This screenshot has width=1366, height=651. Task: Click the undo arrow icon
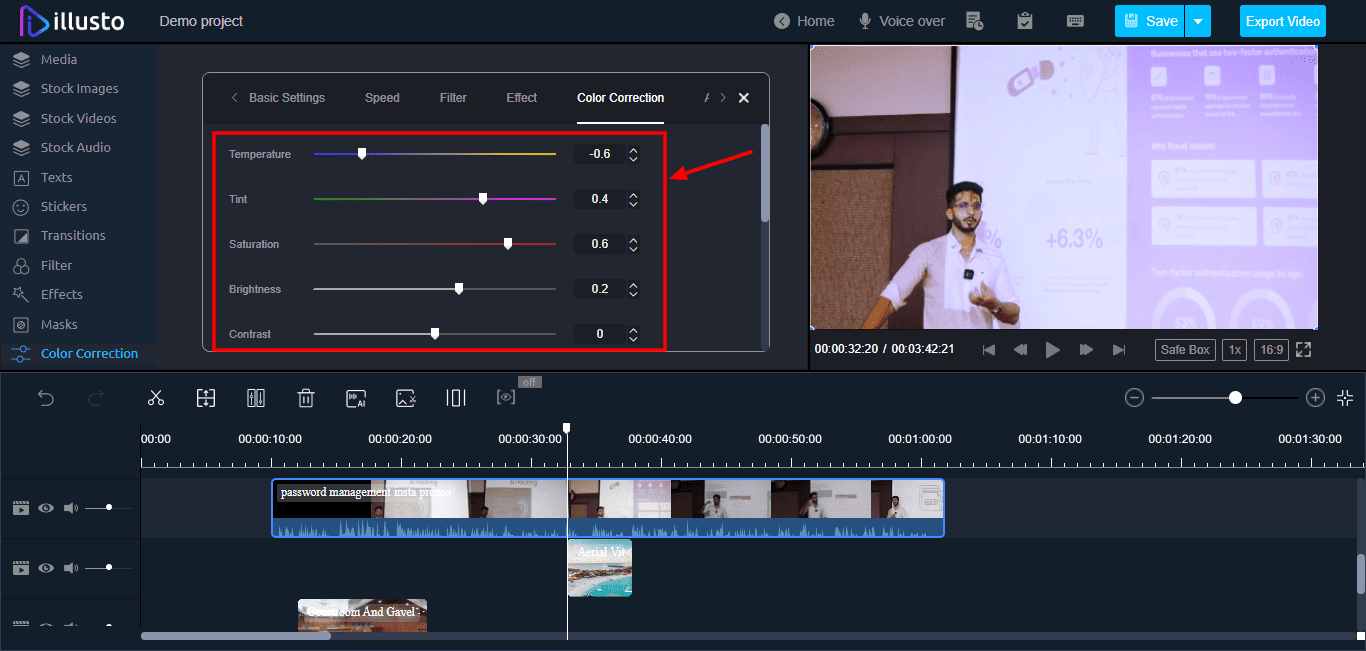click(x=46, y=398)
